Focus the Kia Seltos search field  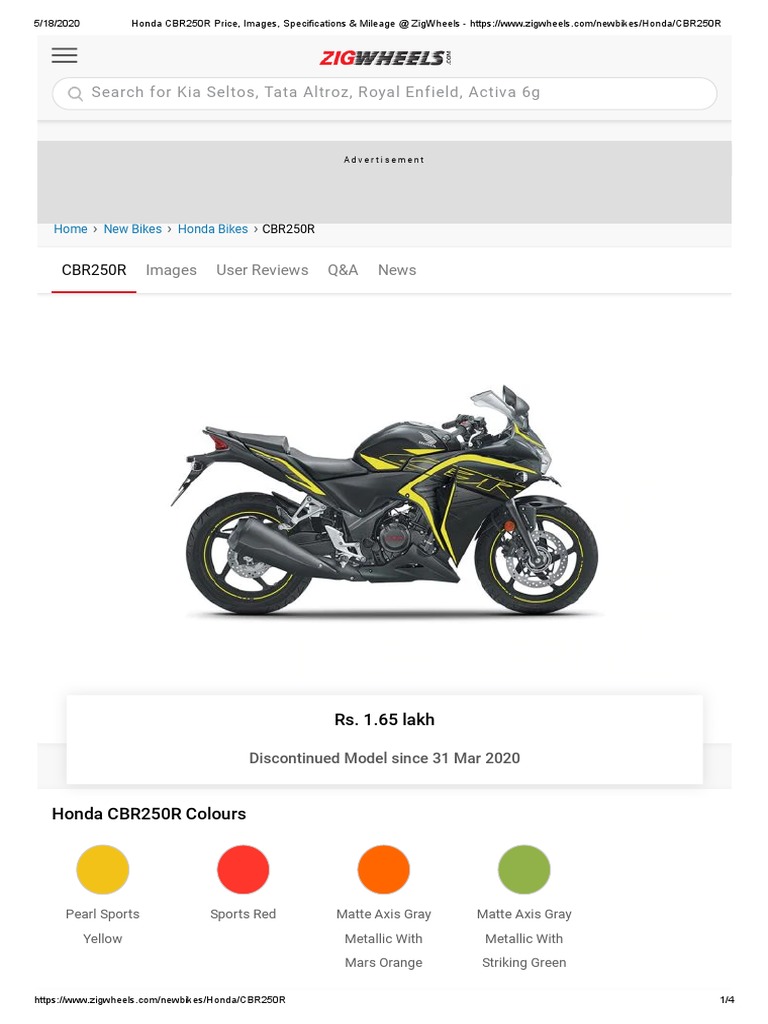385,93
